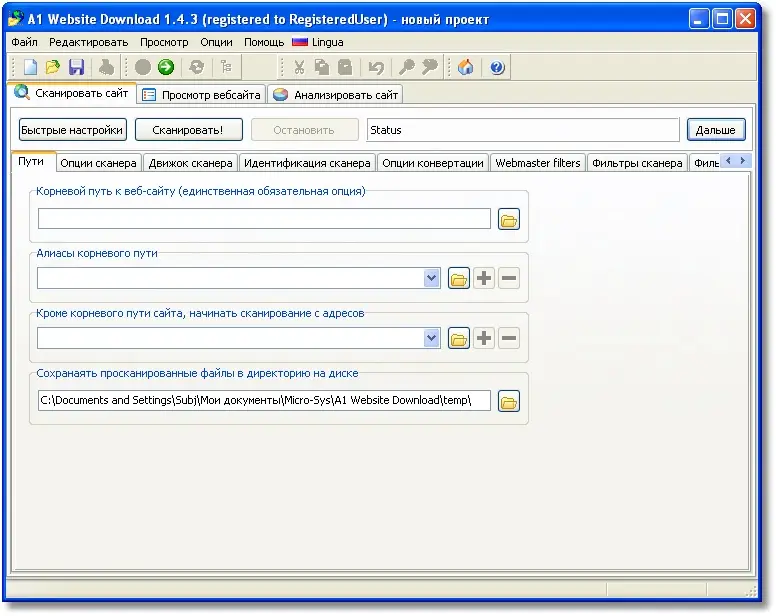The image size is (776, 616).
Task: Switch to the Просмотр вебсайта tab
Action: (201, 95)
